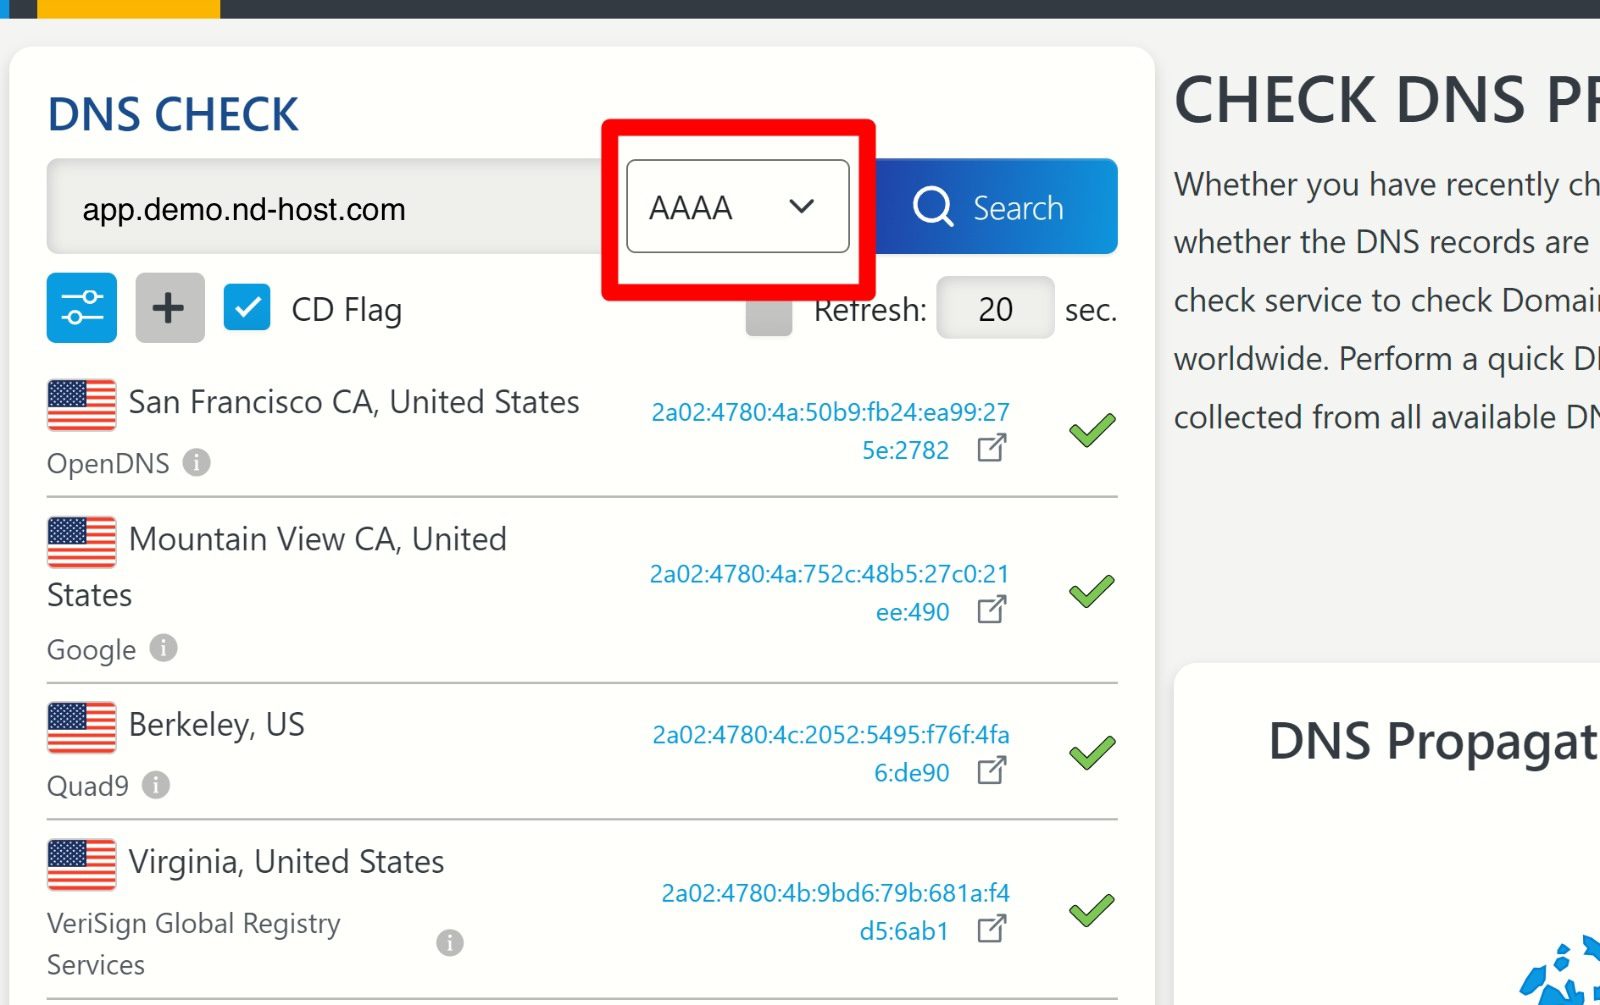Open the AAAA record type dropdown
Viewport: 1600px width, 1005px height.
pos(737,207)
